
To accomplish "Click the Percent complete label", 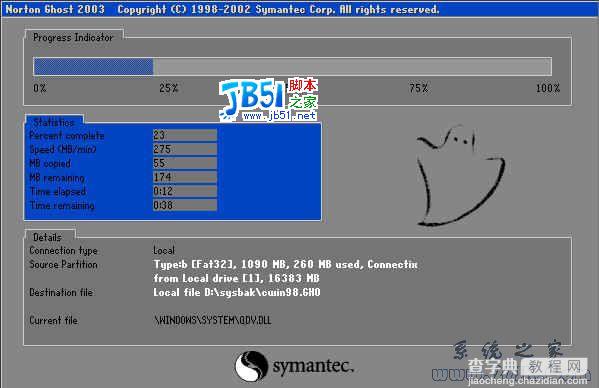I will pos(66,135).
